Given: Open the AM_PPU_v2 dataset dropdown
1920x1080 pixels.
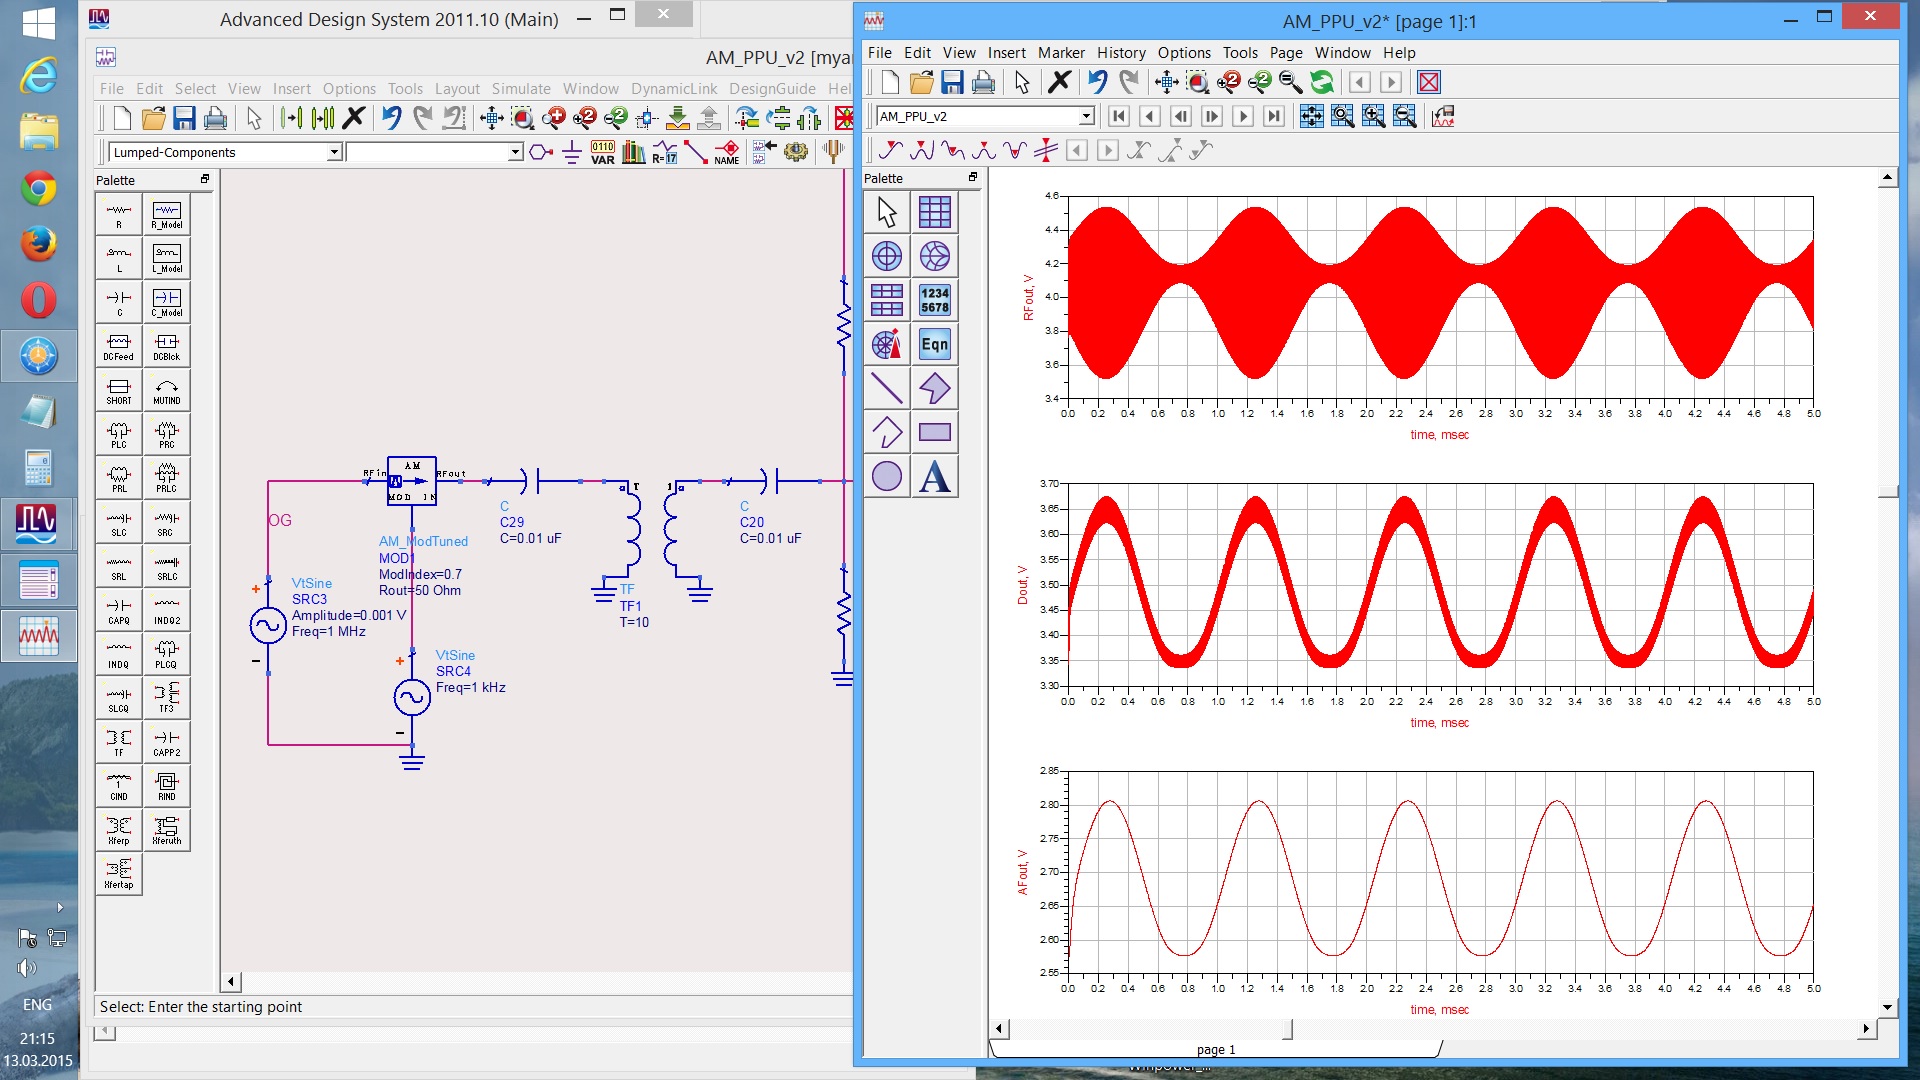Looking at the screenshot, I should coord(1086,116).
